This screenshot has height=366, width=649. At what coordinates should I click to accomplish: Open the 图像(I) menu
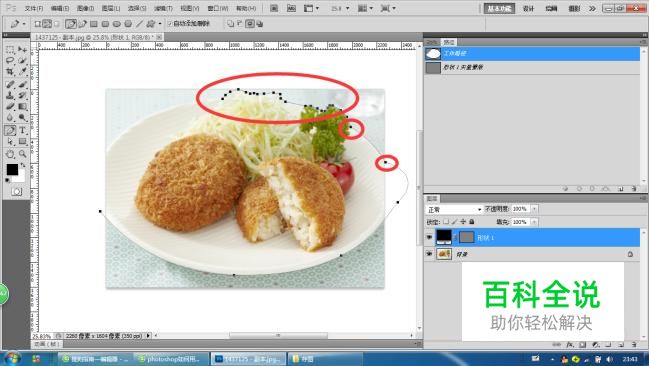click(85, 8)
